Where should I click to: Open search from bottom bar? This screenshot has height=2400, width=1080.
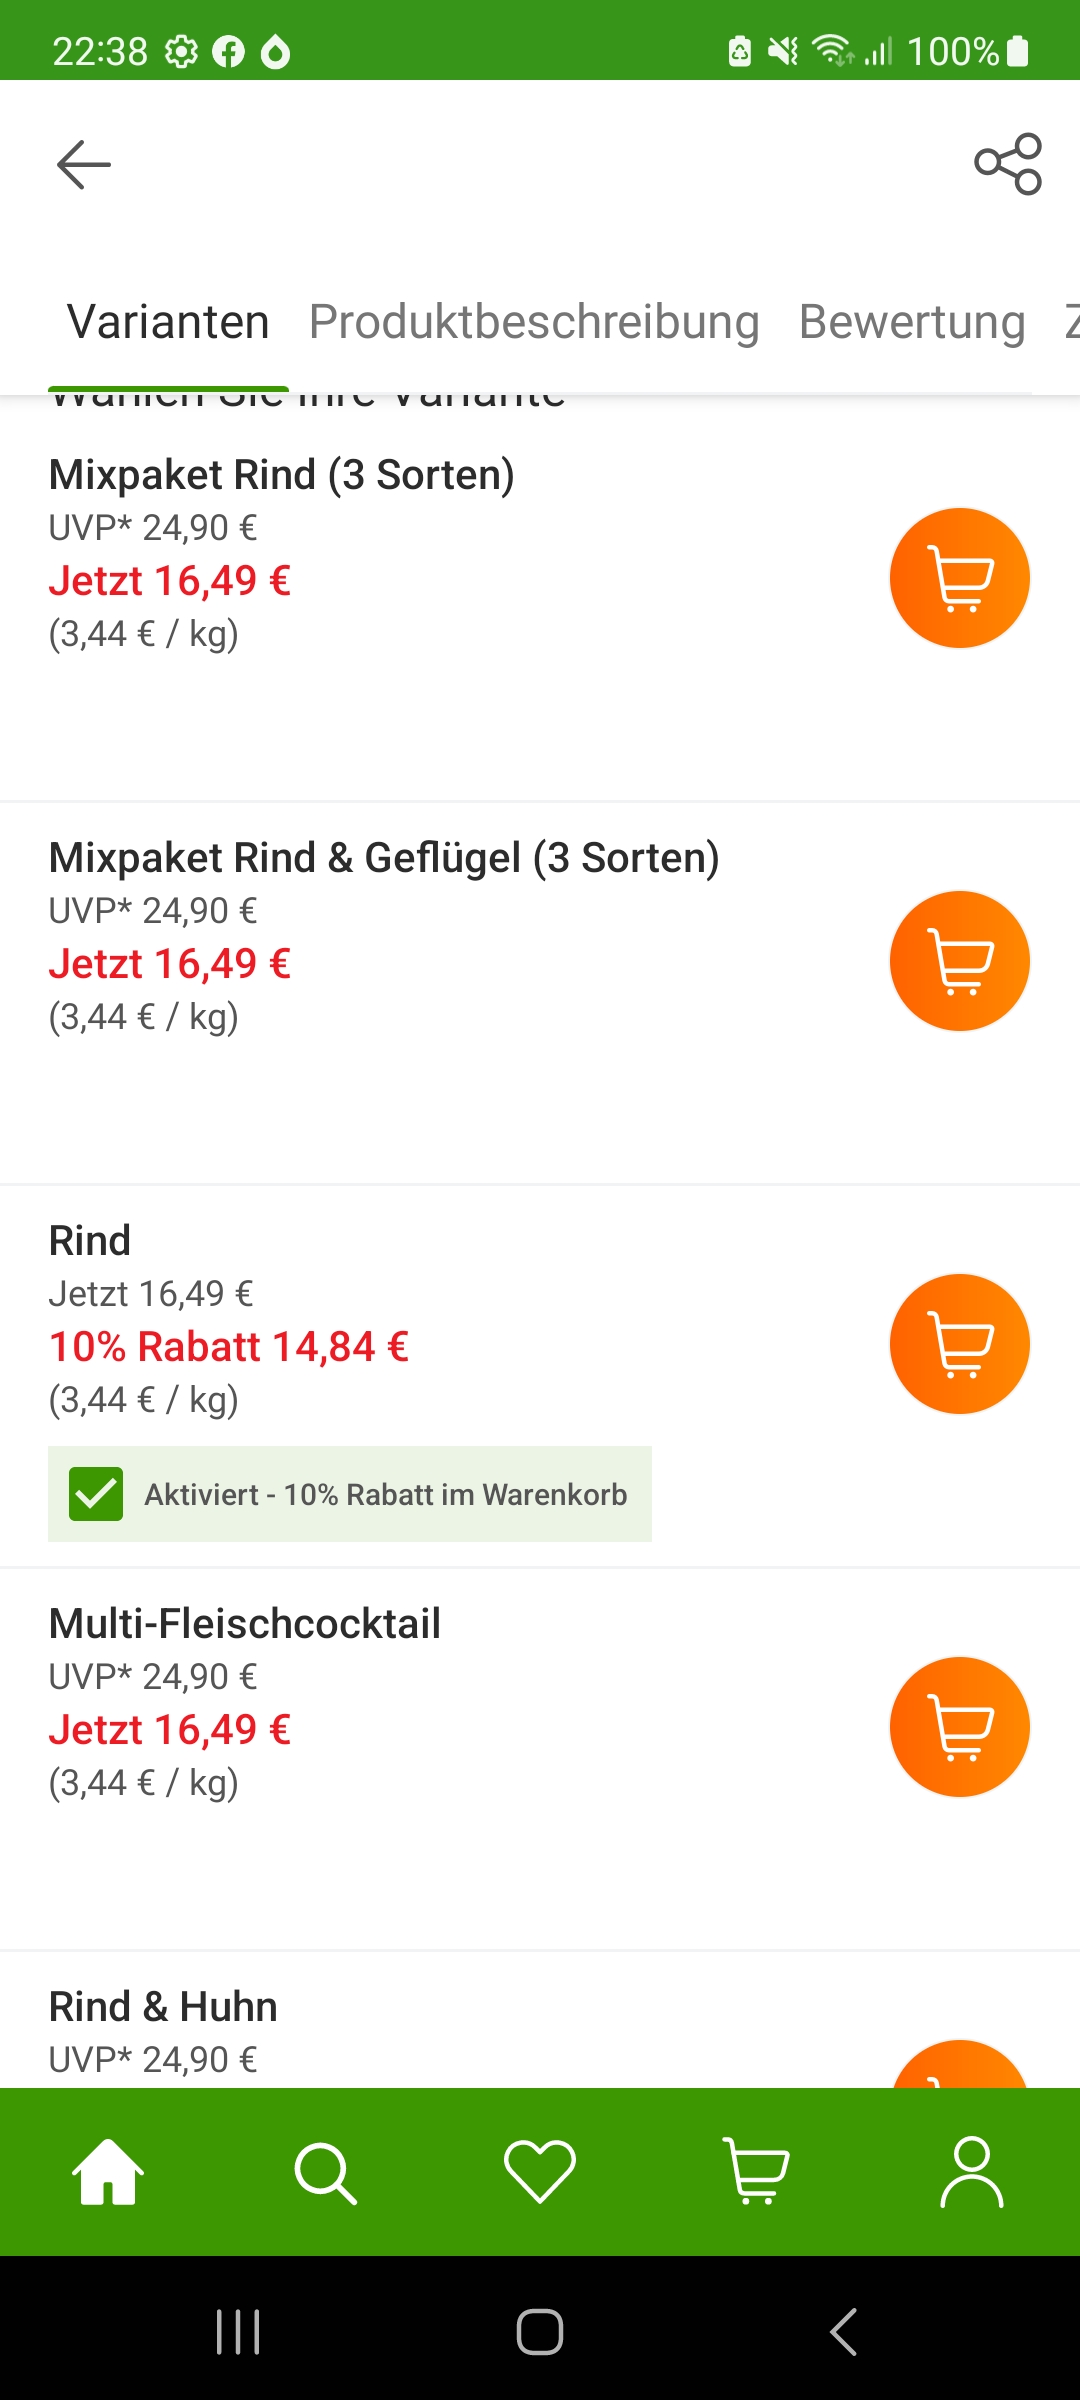[325, 2173]
